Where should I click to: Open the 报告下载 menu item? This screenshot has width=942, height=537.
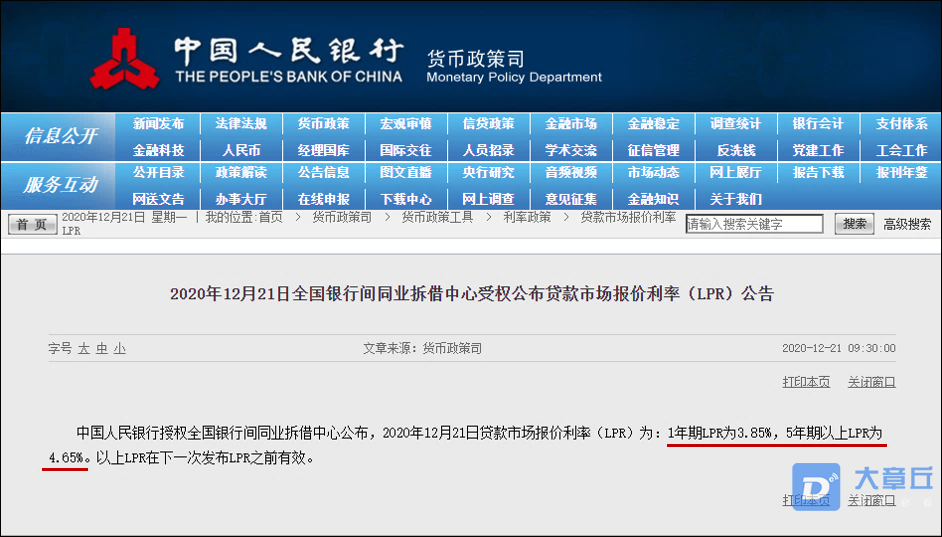818,172
